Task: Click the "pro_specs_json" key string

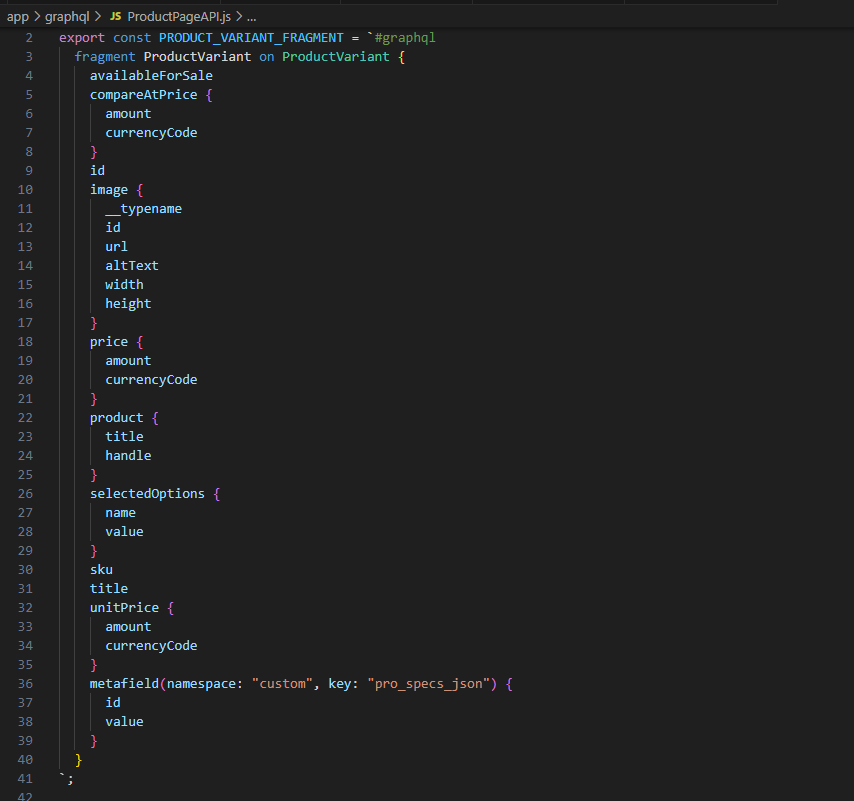Action: [428, 684]
